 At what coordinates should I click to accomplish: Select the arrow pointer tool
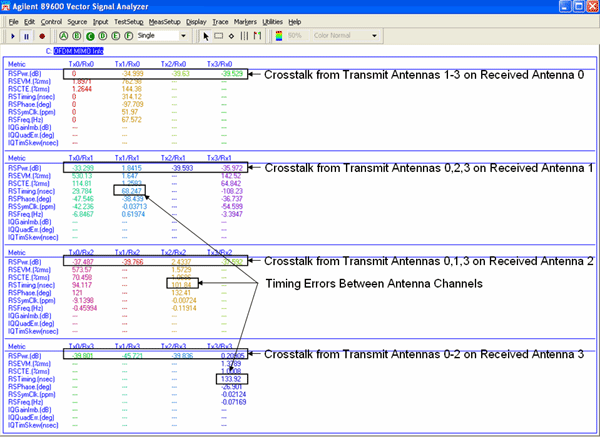205,35
